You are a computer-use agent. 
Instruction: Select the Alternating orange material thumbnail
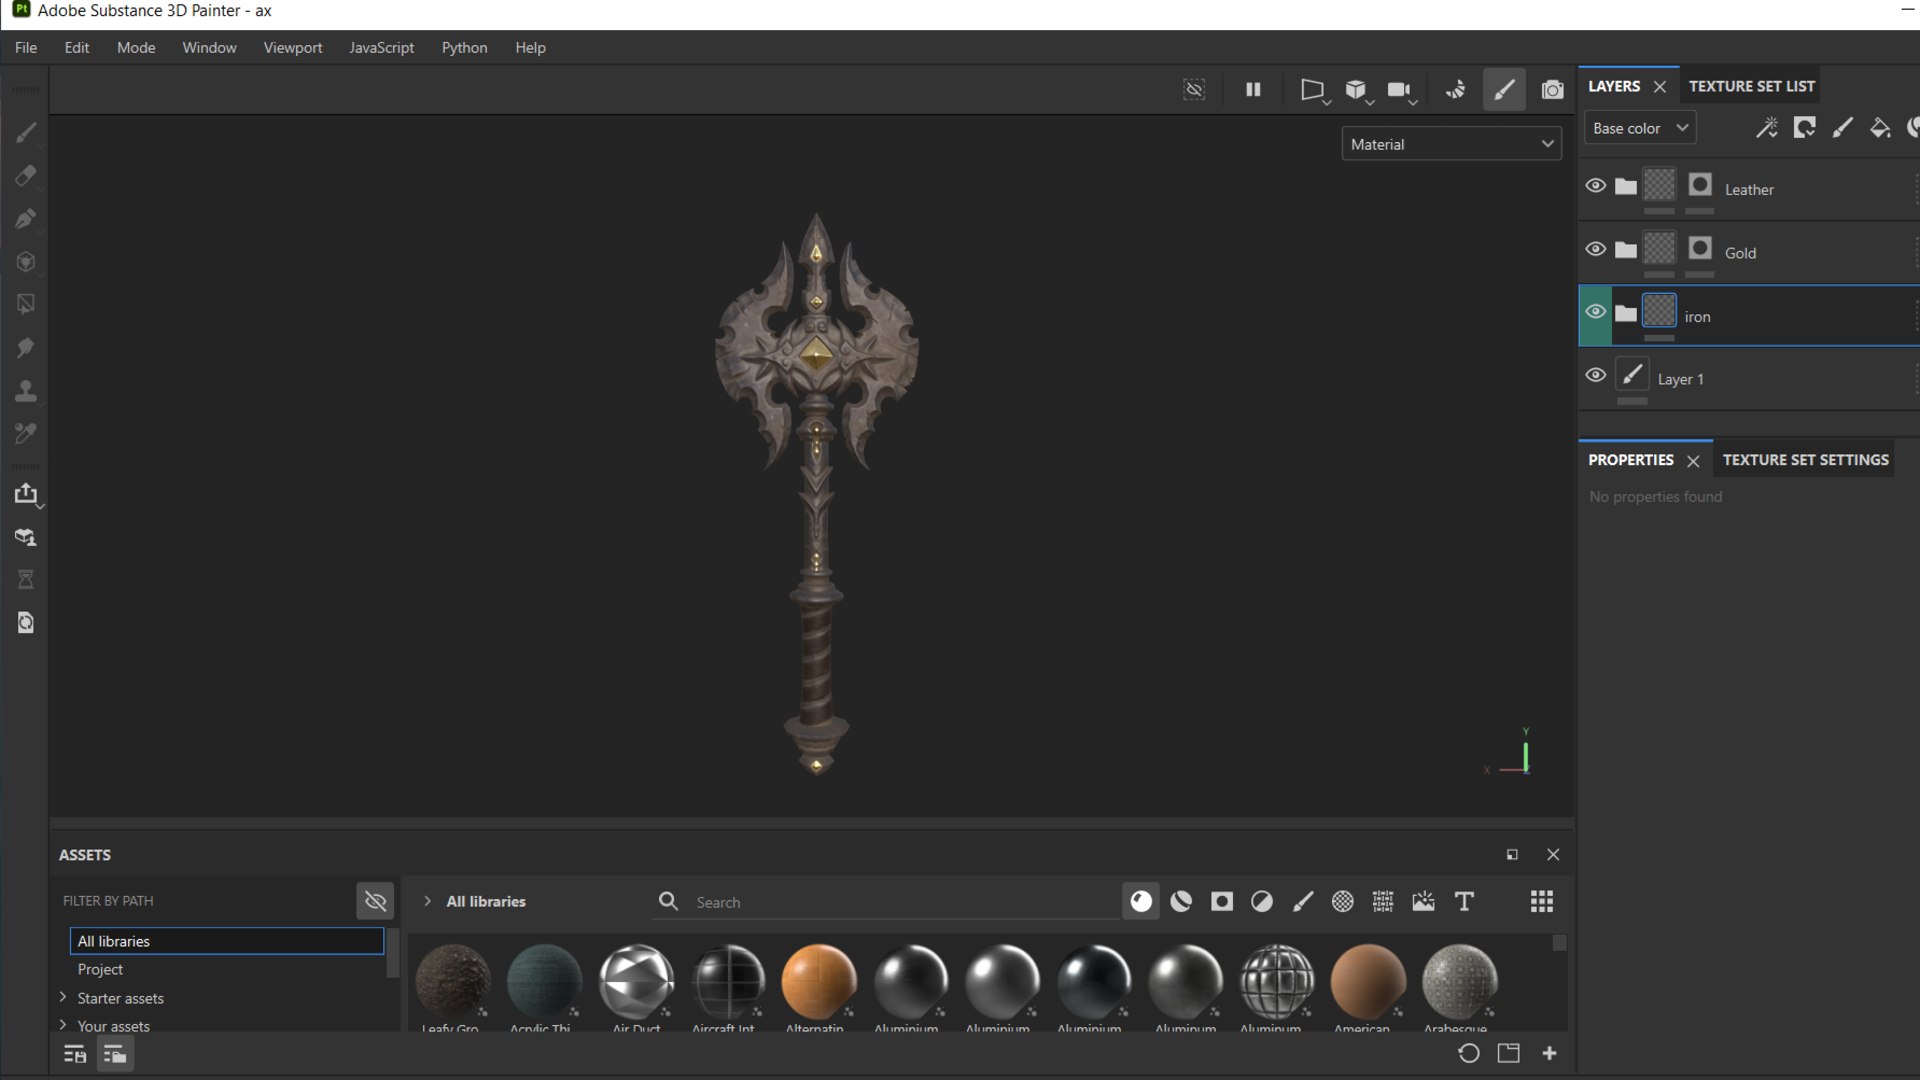[x=819, y=981]
